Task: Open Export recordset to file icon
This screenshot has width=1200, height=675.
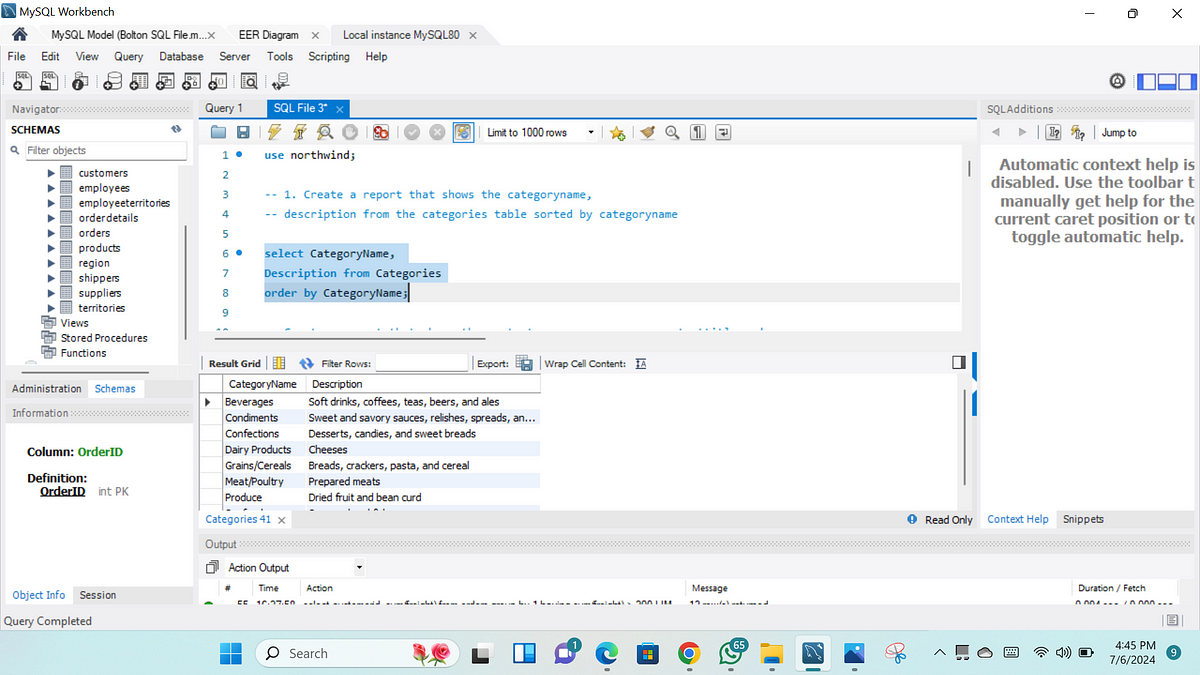Action: point(523,364)
